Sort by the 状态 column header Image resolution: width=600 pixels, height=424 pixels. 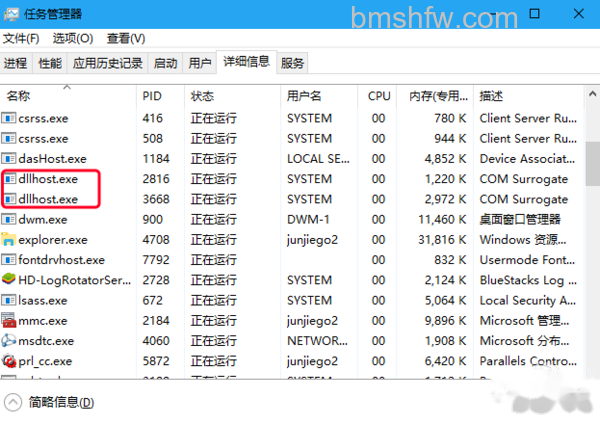point(232,96)
